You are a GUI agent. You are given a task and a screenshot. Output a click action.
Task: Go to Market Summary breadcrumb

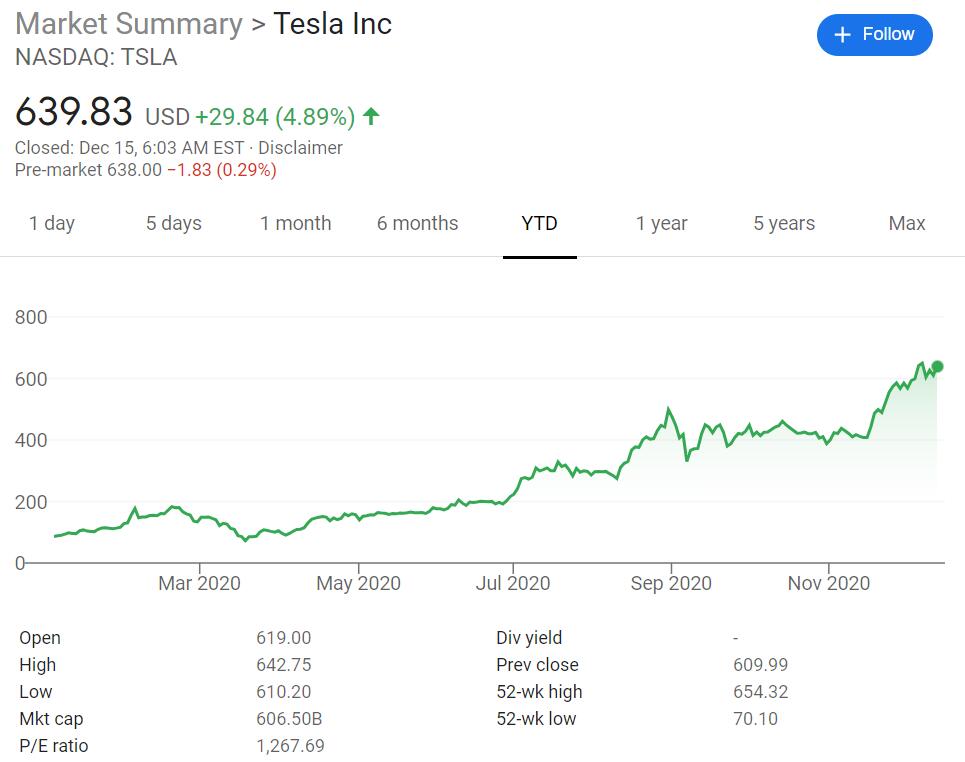(129, 24)
